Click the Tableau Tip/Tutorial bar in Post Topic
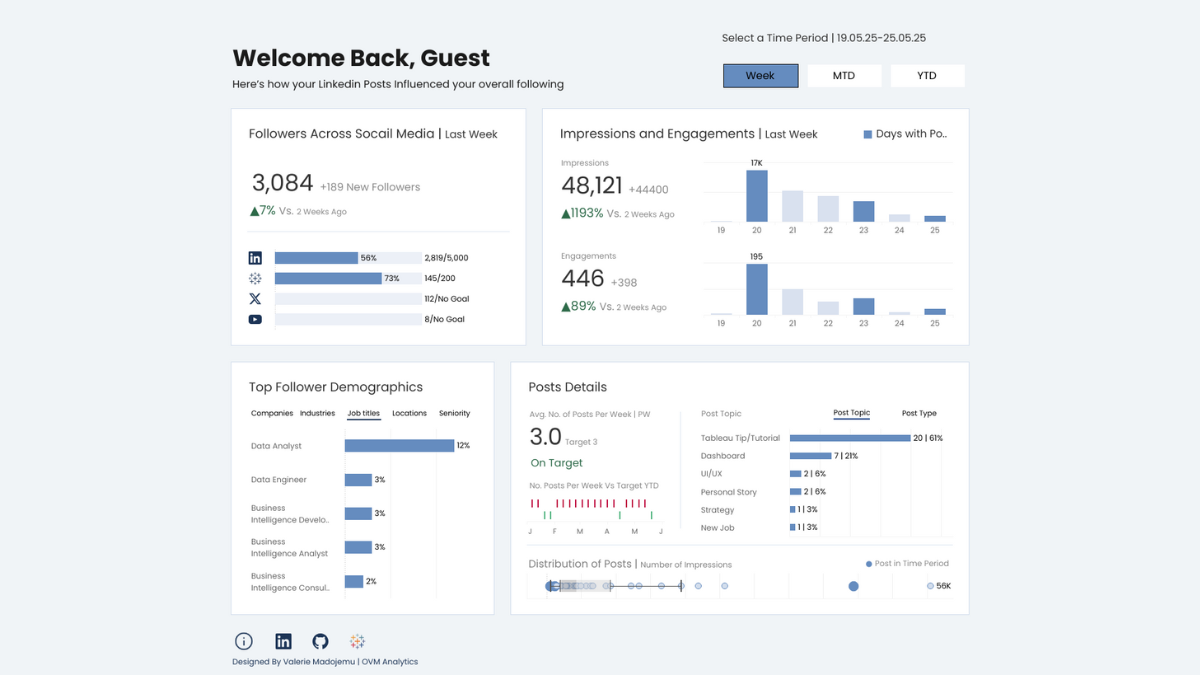 pos(849,438)
